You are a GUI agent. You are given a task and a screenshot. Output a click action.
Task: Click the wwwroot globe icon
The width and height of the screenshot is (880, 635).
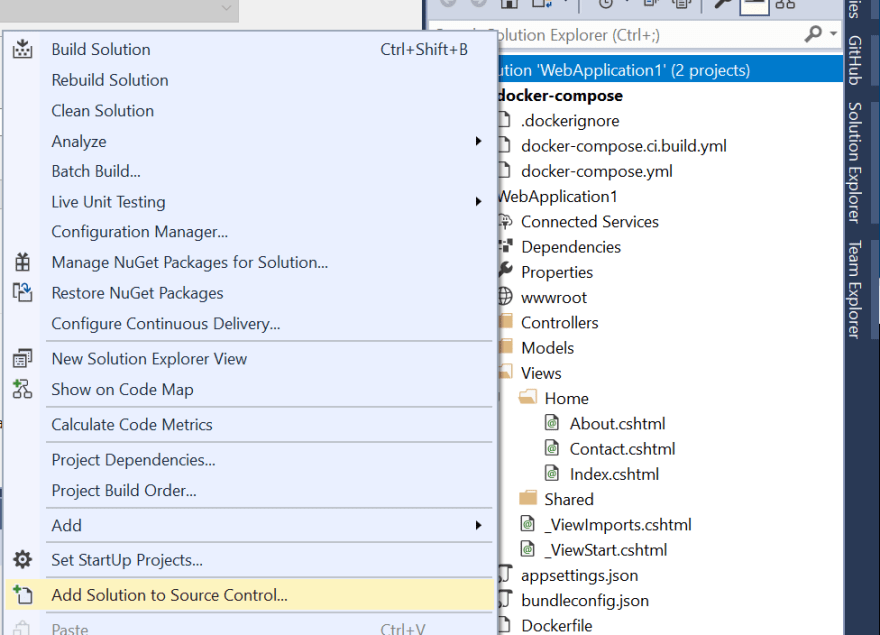pos(506,296)
